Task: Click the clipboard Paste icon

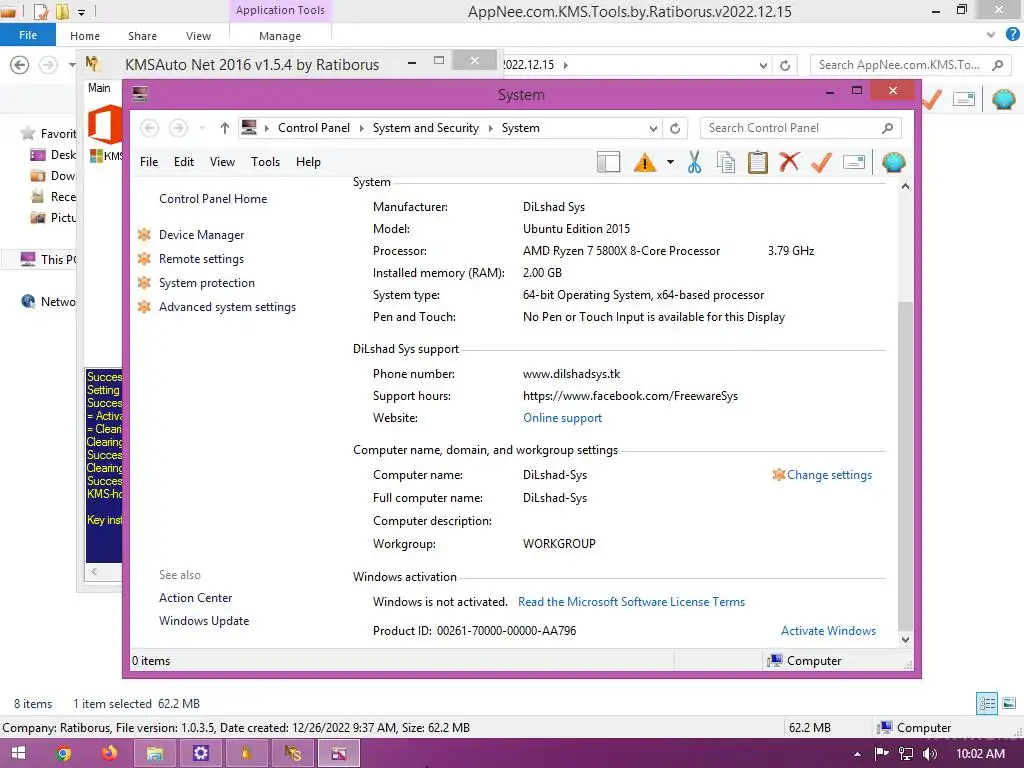Action: point(758,162)
